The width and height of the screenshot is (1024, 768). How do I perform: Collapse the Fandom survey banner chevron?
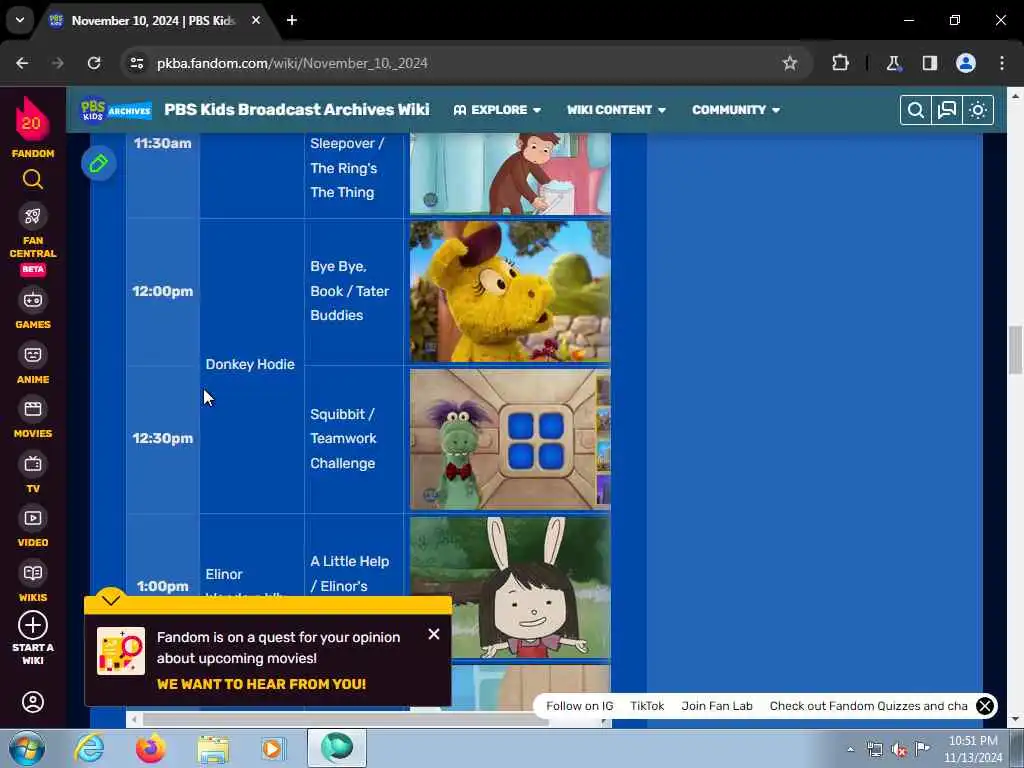pos(111,599)
